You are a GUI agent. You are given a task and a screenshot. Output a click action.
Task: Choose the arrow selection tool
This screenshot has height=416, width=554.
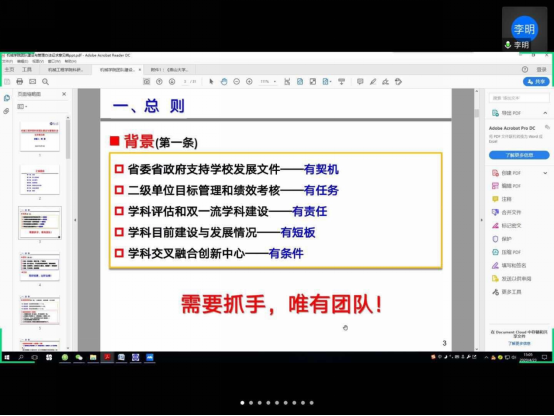pyautogui.click(x=211, y=82)
